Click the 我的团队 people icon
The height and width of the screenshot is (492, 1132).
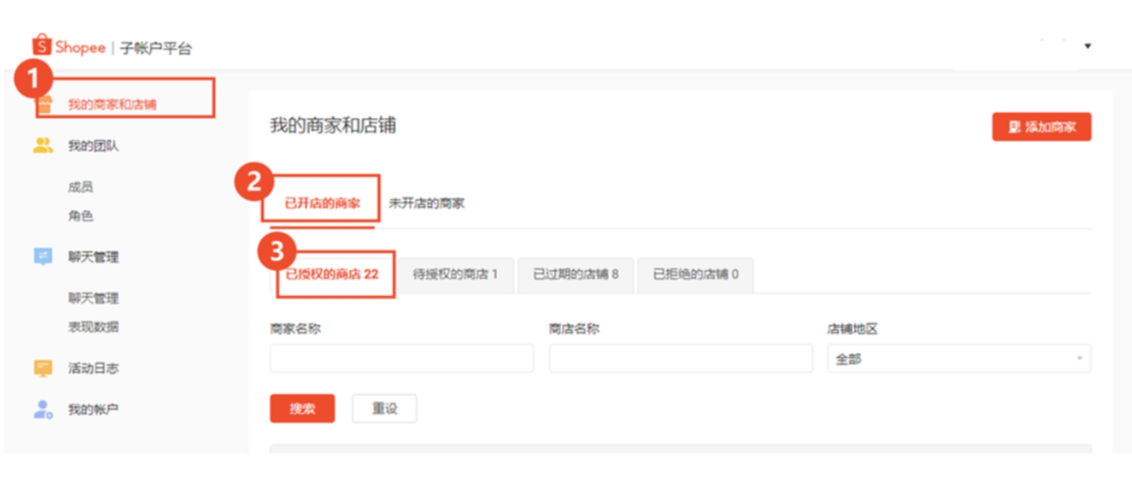(43, 146)
